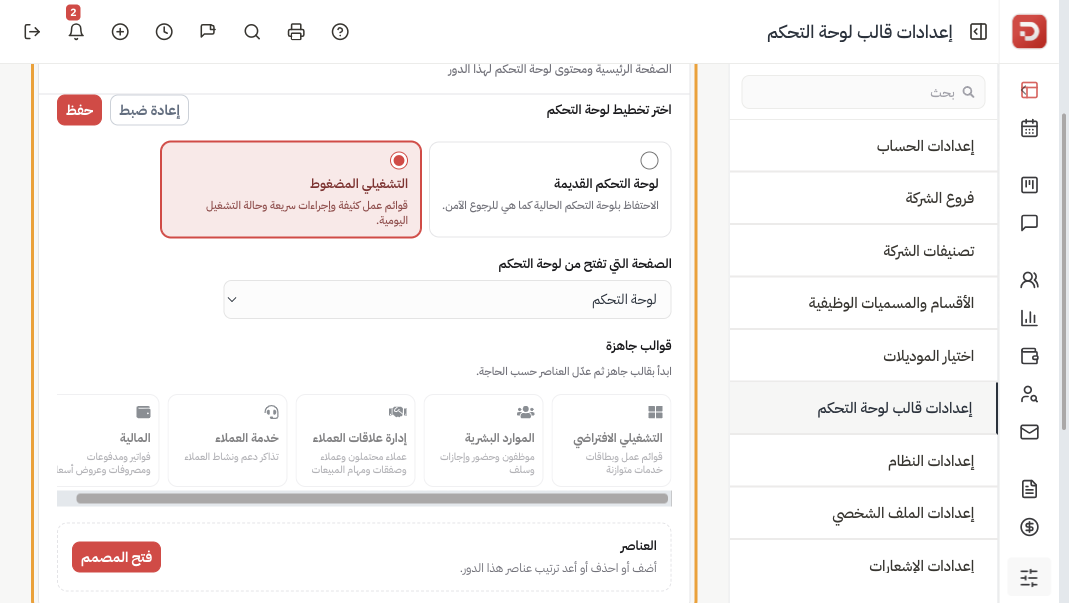This screenshot has height=603, width=1069.
Task: Open تصنيفات الشركة settings menu
Action: click(x=863, y=251)
